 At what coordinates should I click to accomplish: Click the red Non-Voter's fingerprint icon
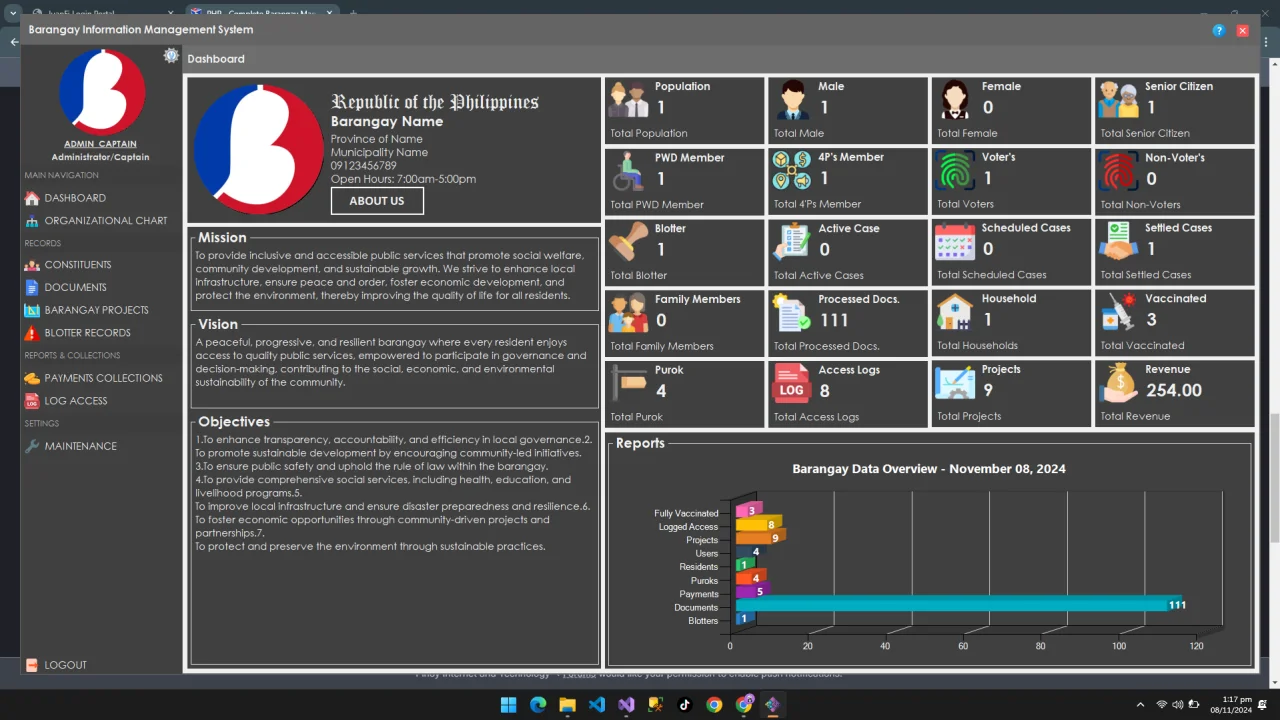(1119, 171)
